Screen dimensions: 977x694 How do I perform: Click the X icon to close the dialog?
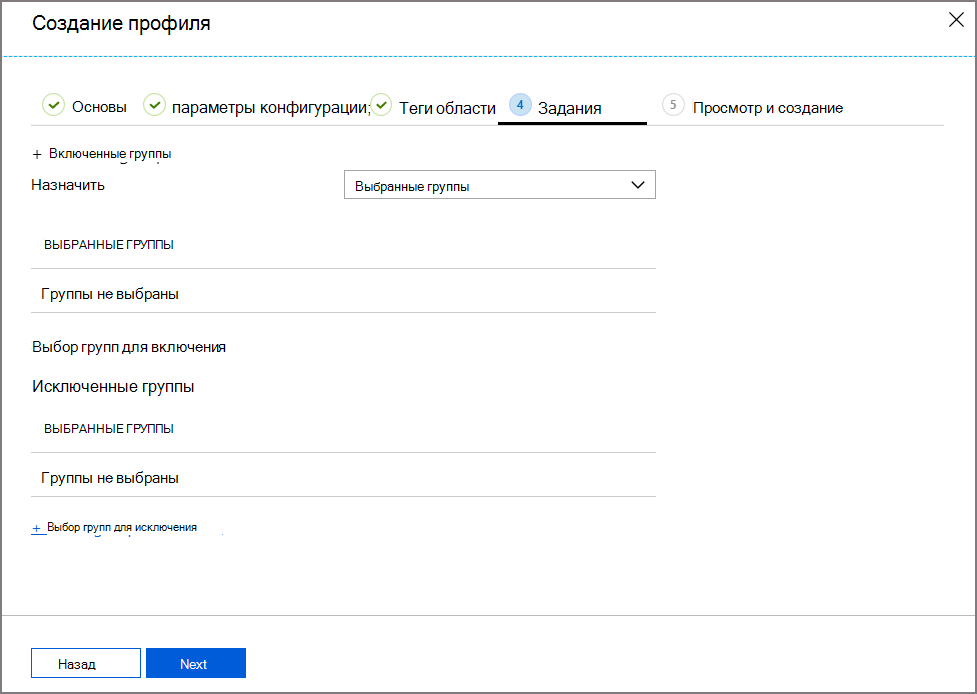[x=956, y=19]
